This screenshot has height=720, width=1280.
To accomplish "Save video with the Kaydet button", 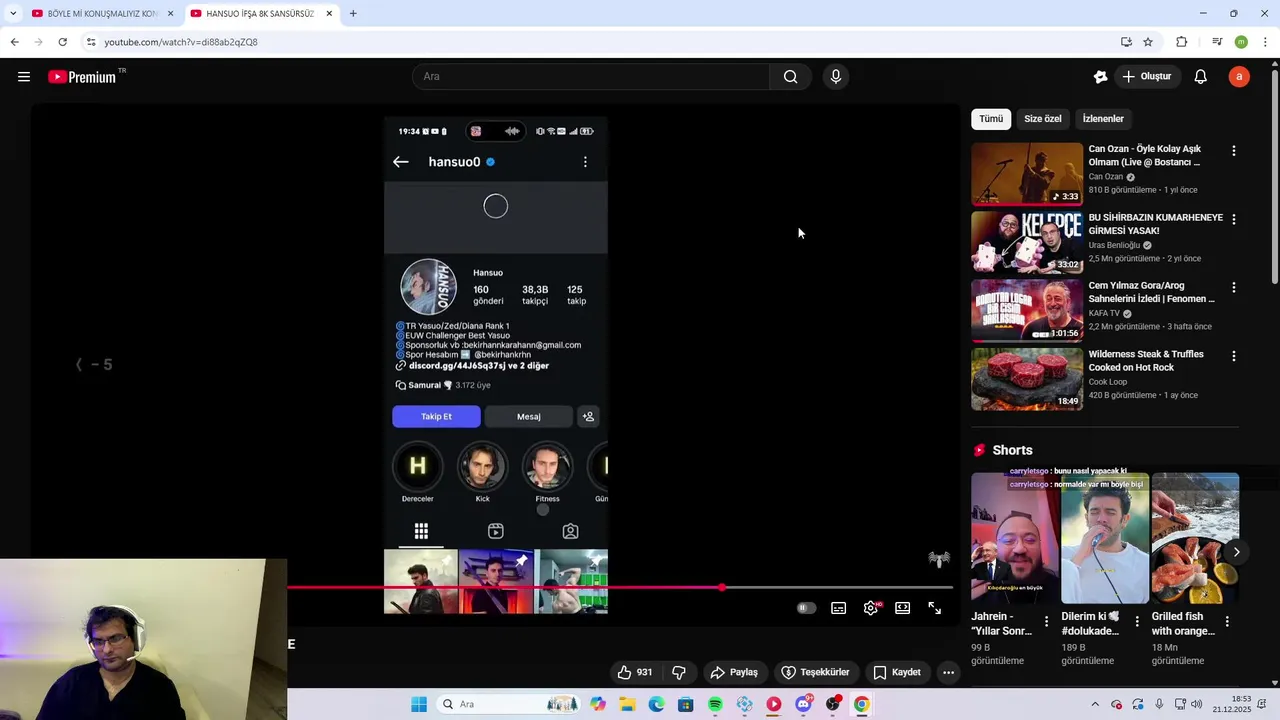I will [x=897, y=672].
